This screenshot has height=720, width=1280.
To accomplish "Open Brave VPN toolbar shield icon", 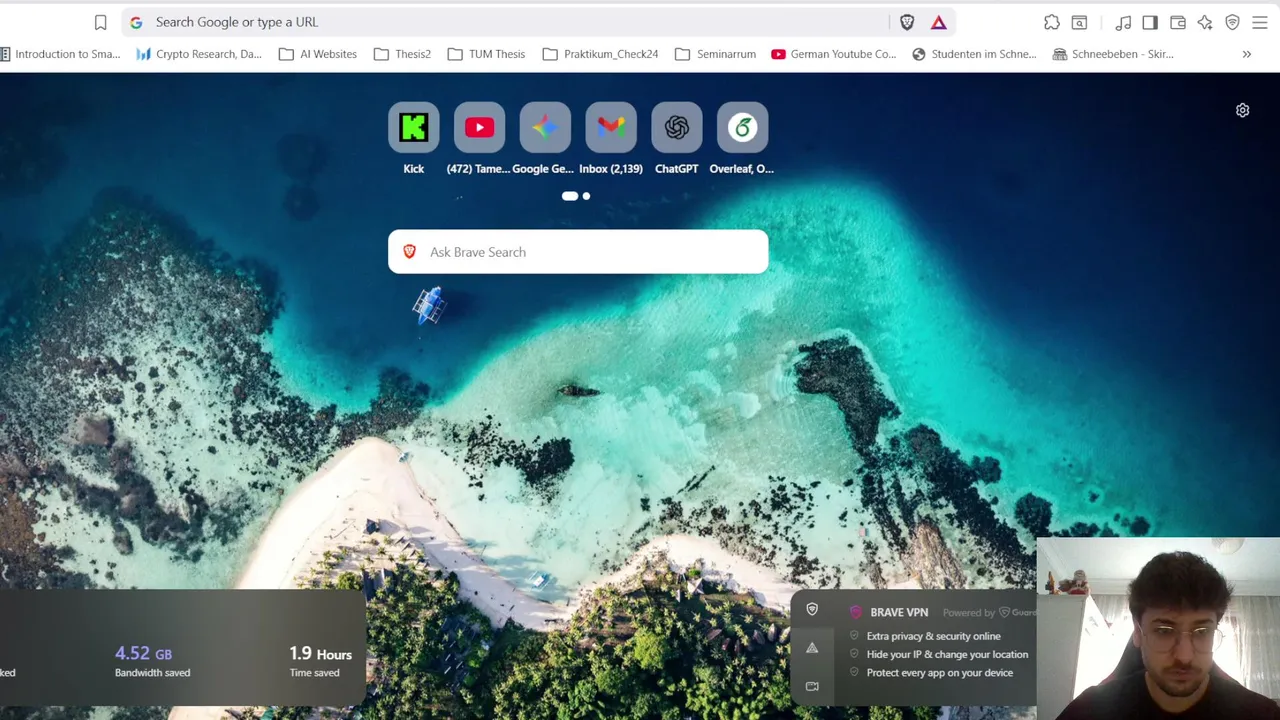I will tap(1232, 22).
